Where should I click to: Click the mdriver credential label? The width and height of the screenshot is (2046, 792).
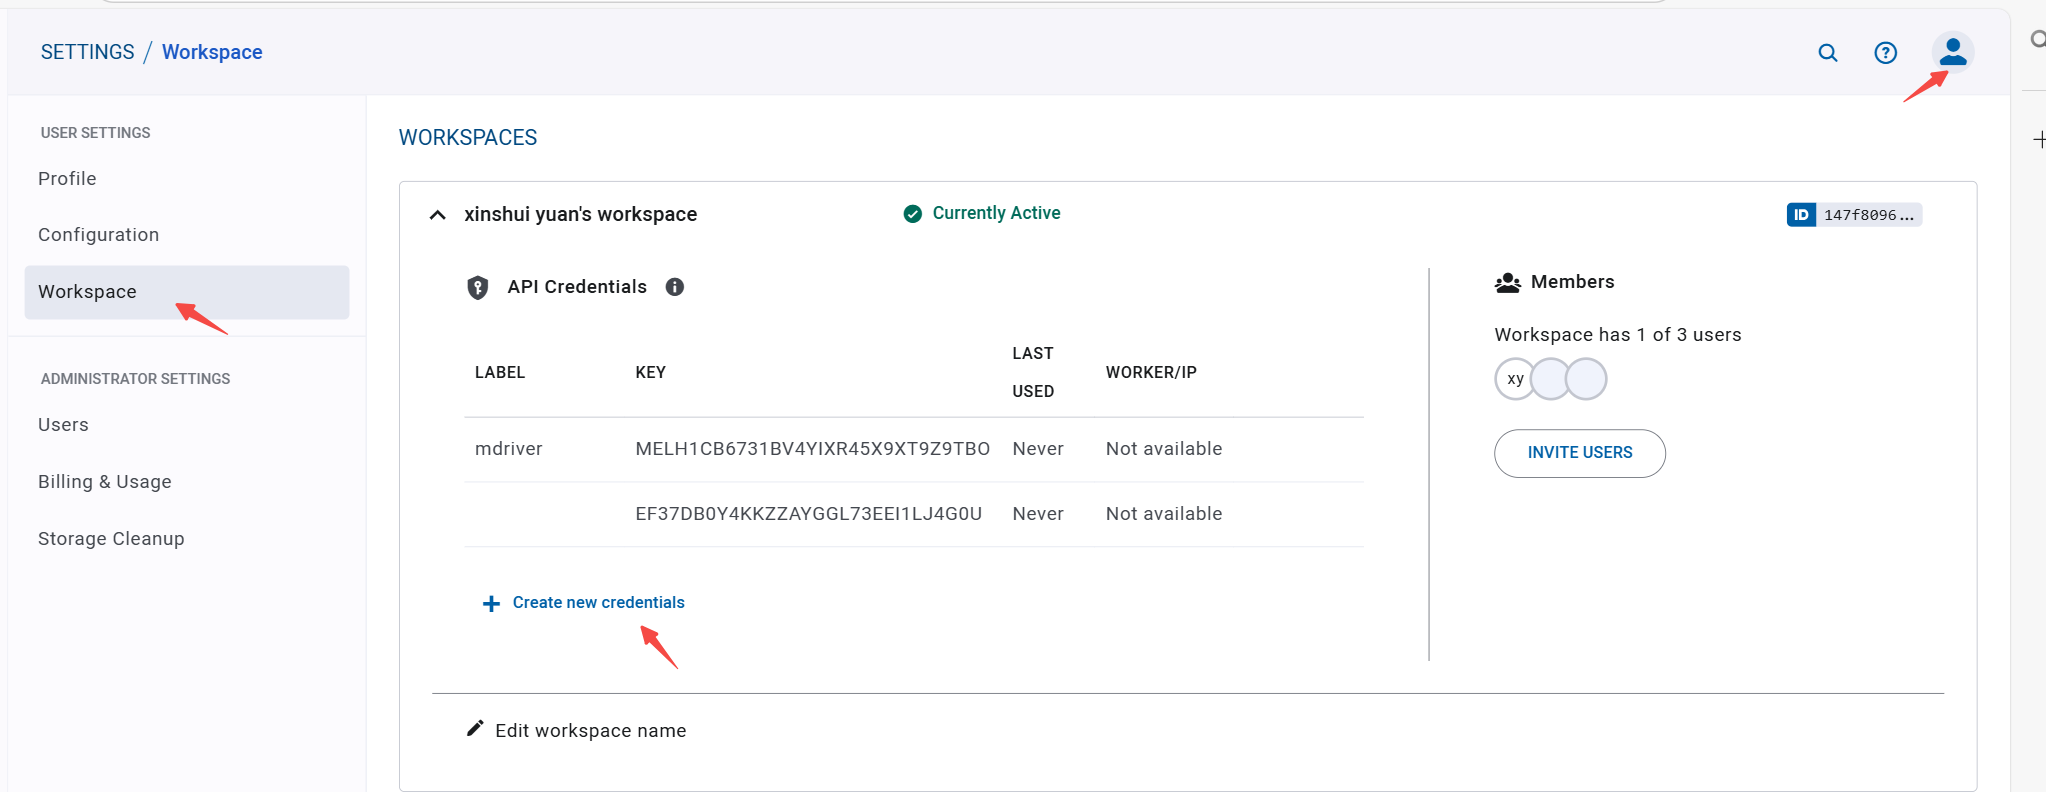coord(508,449)
